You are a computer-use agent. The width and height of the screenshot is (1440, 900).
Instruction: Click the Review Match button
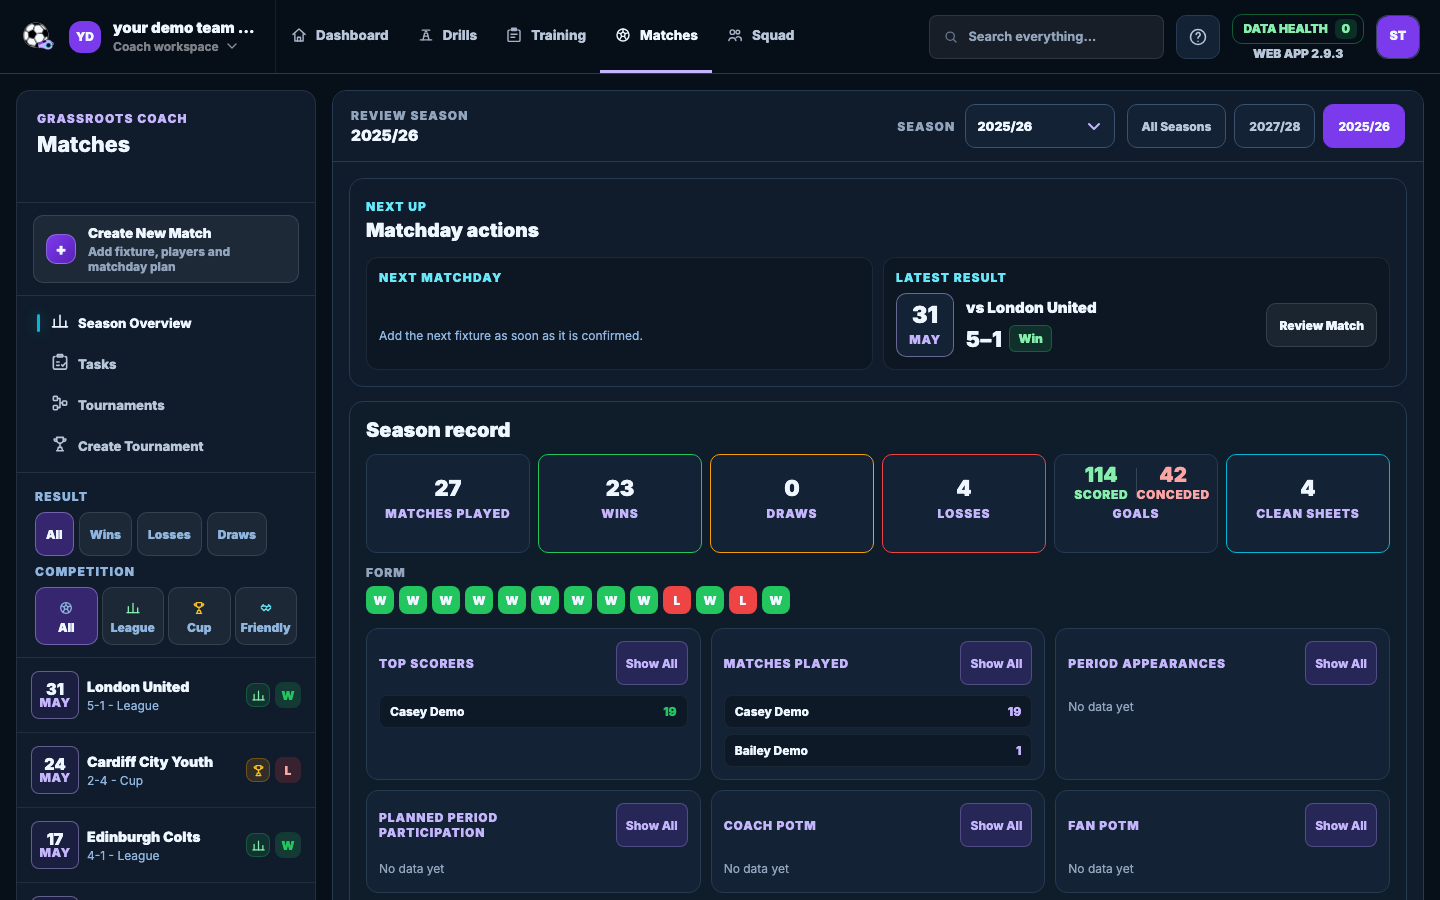click(1321, 325)
